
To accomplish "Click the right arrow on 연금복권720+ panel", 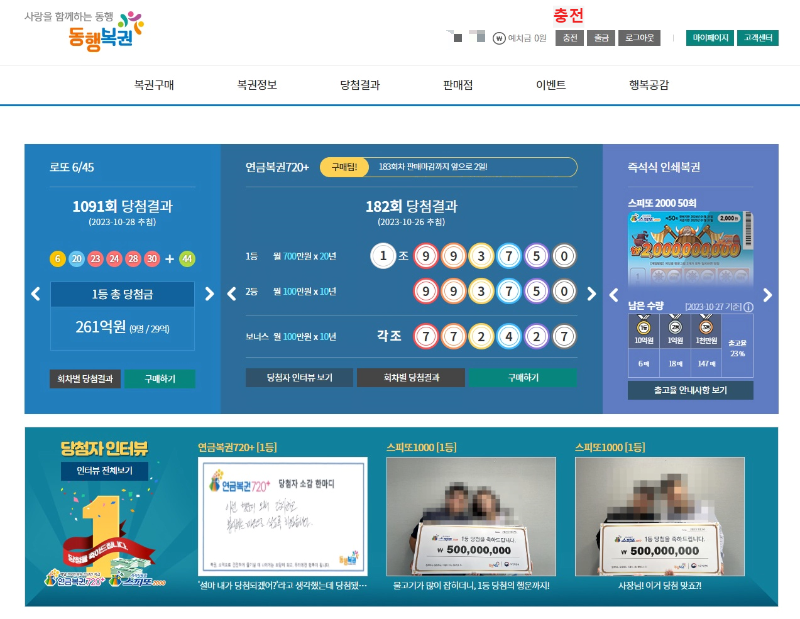I will point(591,294).
